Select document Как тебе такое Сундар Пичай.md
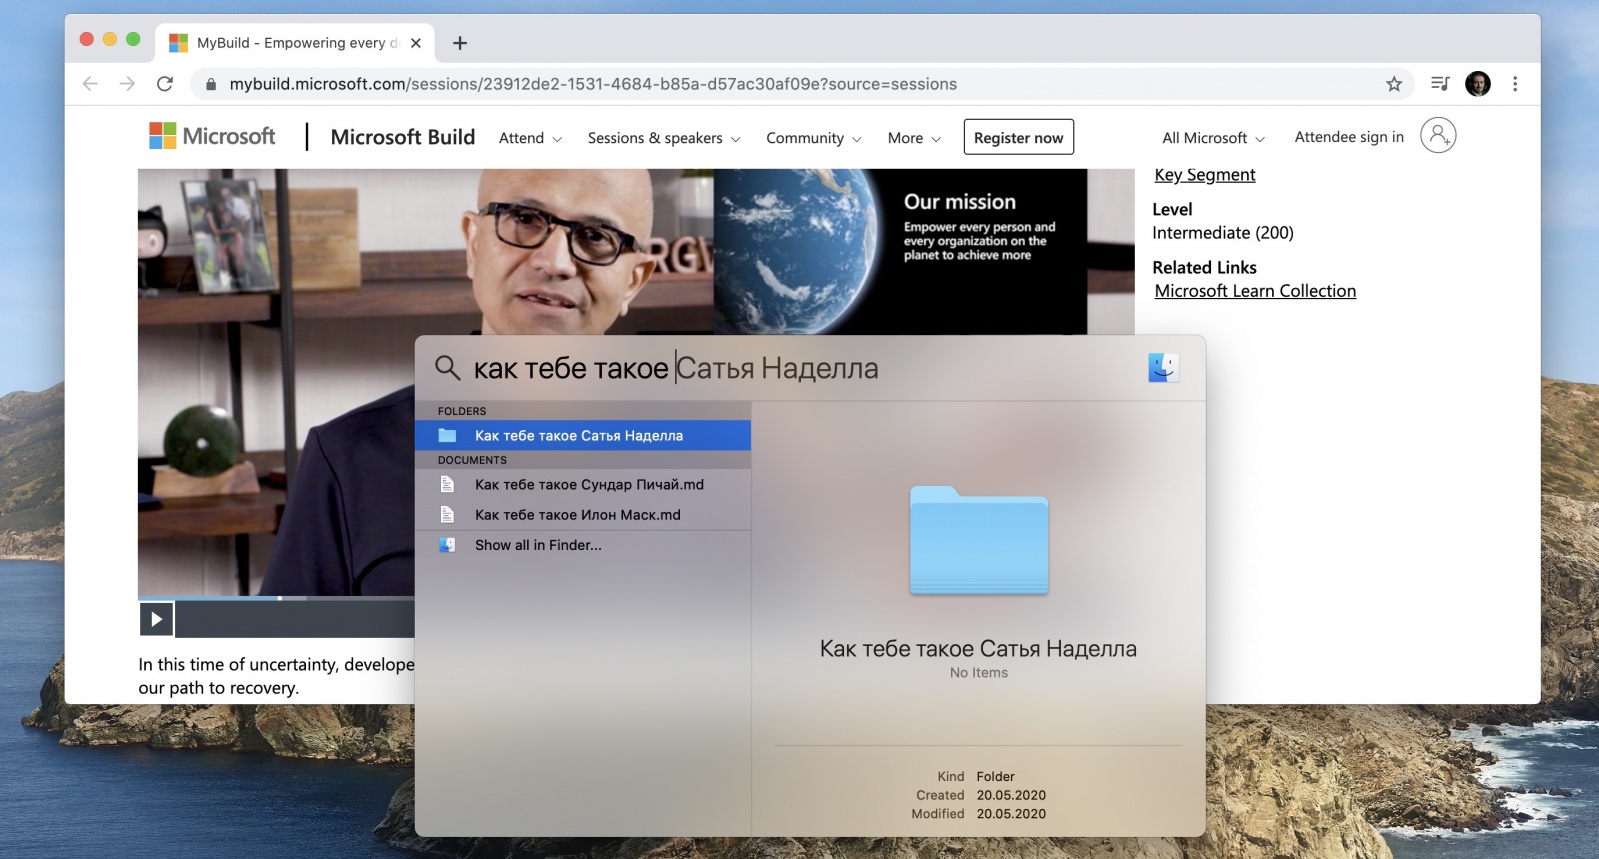1599x859 pixels. point(583,484)
